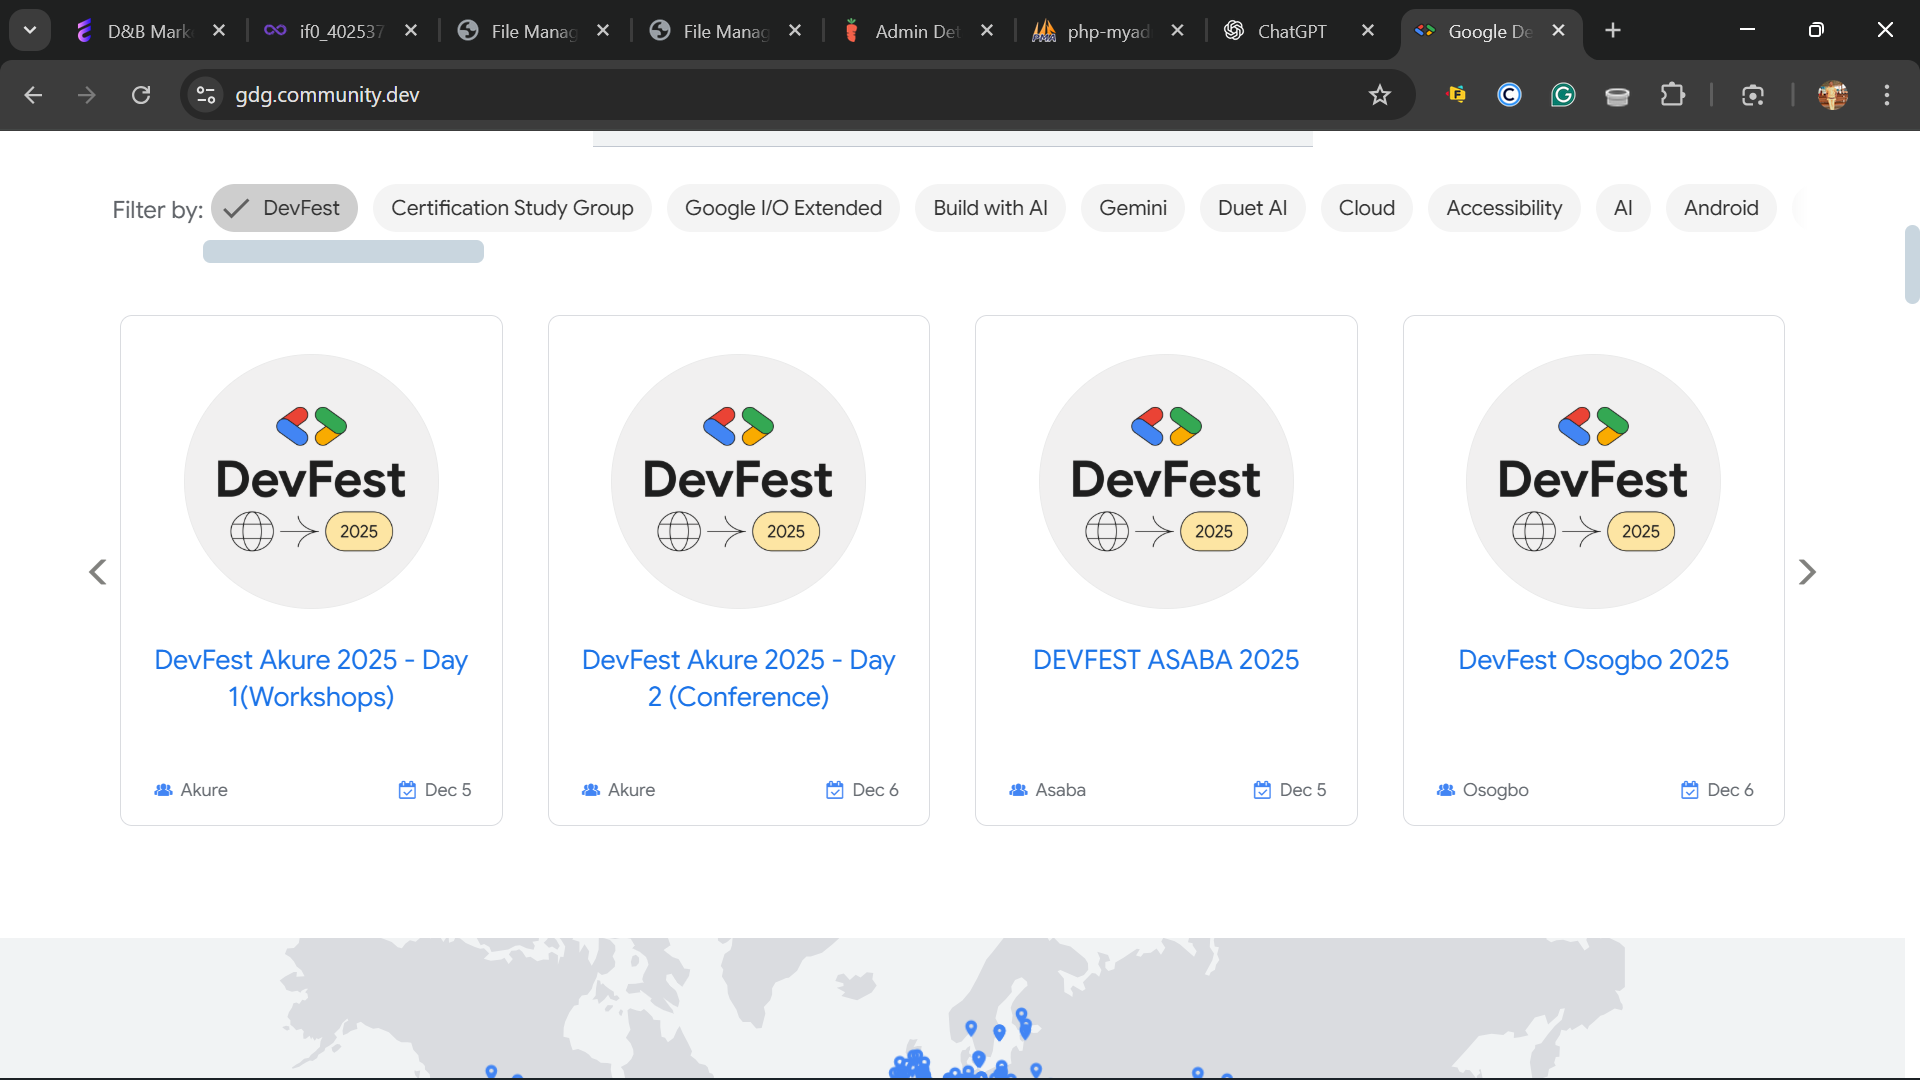Toggle the Gemini filter chip
The height and width of the screenshot is (1080, 1920).
pyautogui.click(x=1132, y=208)
